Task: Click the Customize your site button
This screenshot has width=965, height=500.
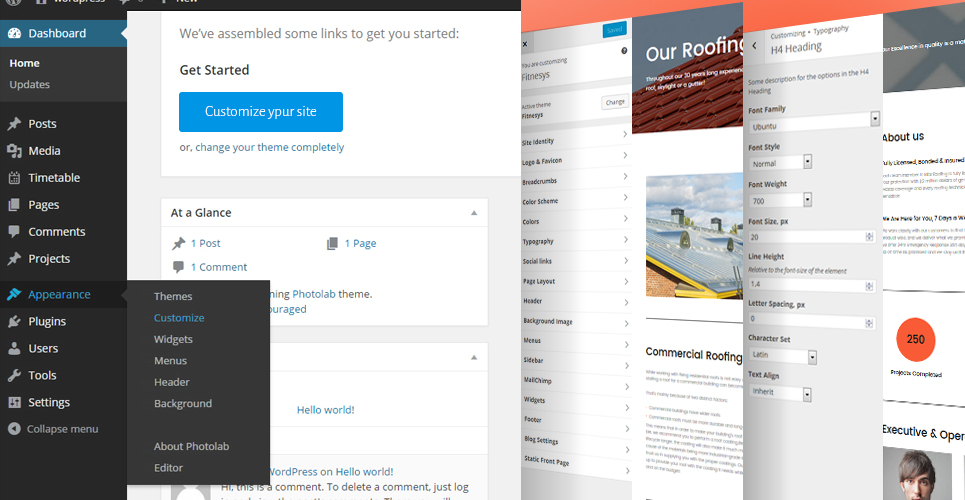Action: (261, 112)
